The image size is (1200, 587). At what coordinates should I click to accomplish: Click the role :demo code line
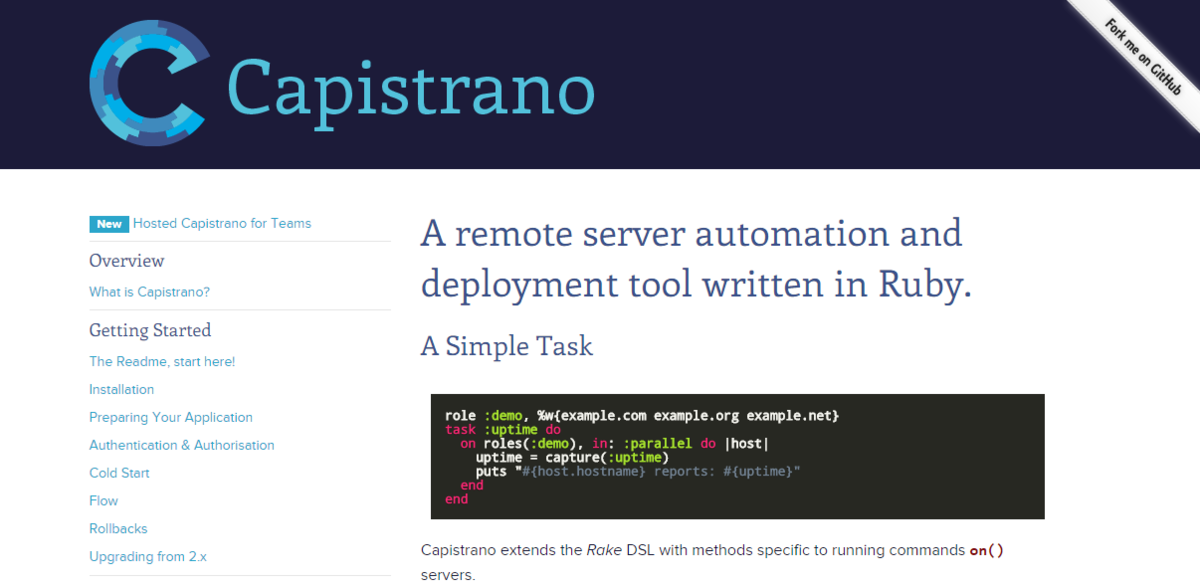click(642, 415)
